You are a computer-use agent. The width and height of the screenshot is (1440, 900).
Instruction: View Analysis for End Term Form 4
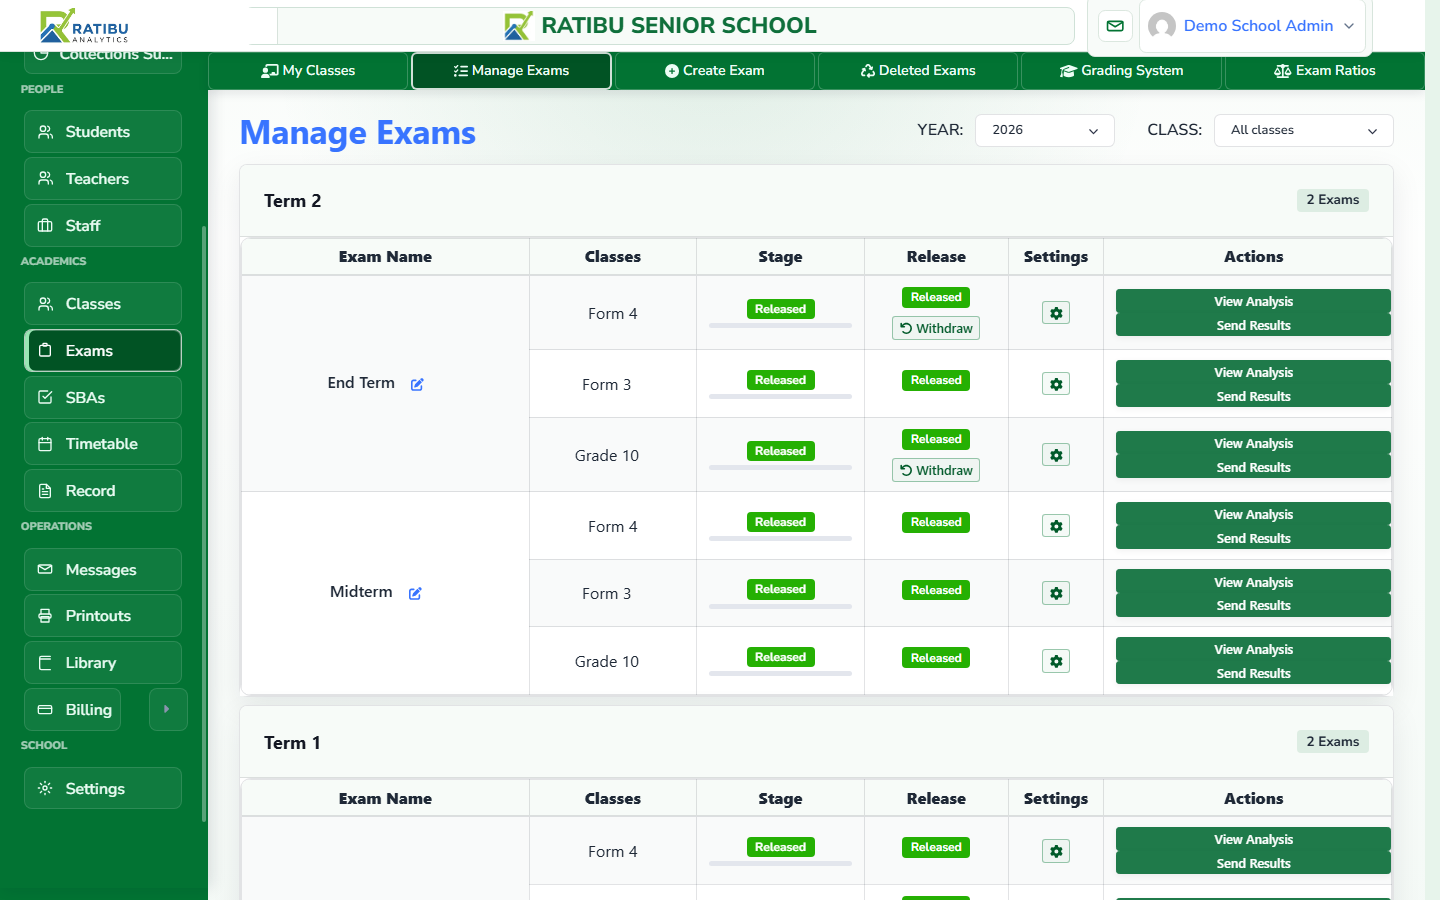(1253, 301)
